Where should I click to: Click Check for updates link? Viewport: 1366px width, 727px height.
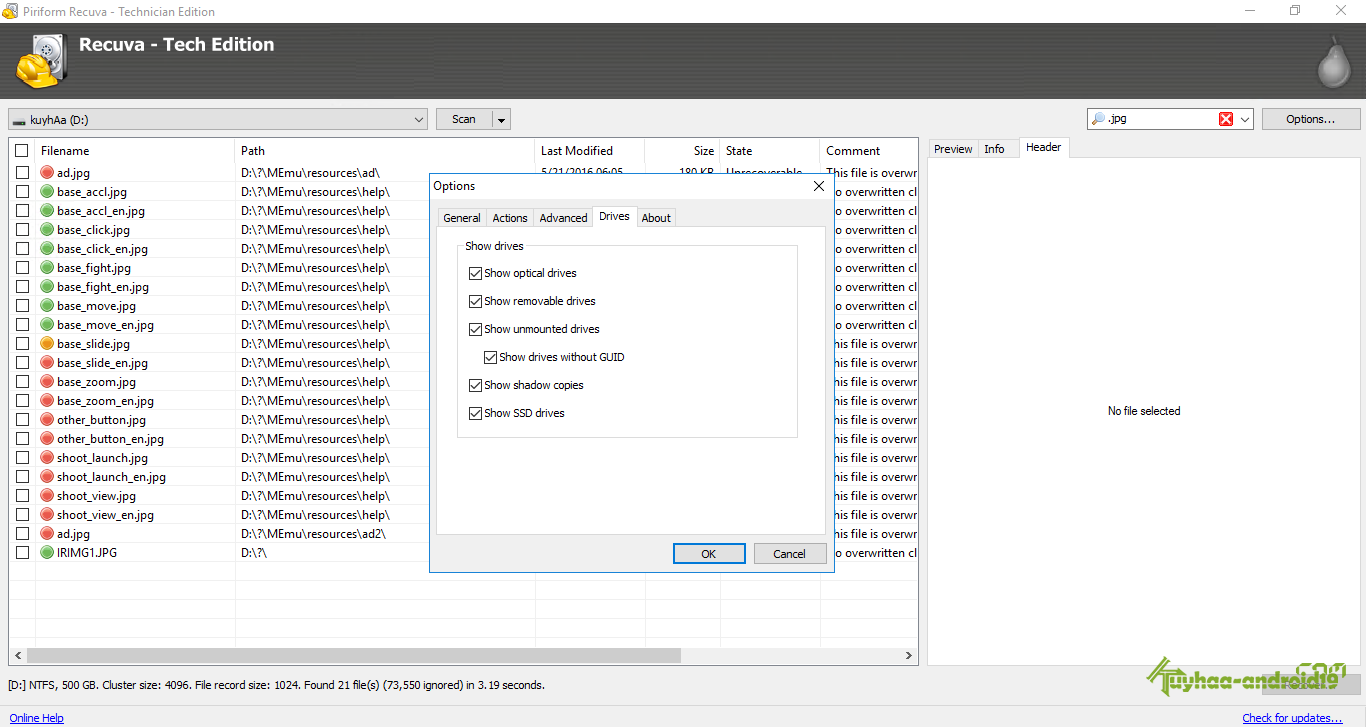click(1292, 718)
